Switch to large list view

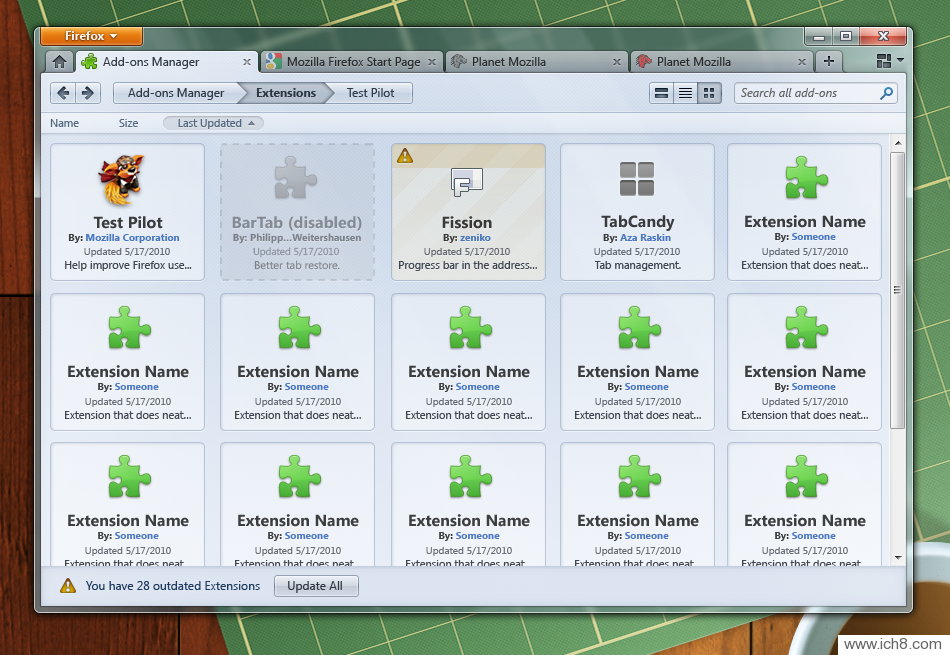661,93
